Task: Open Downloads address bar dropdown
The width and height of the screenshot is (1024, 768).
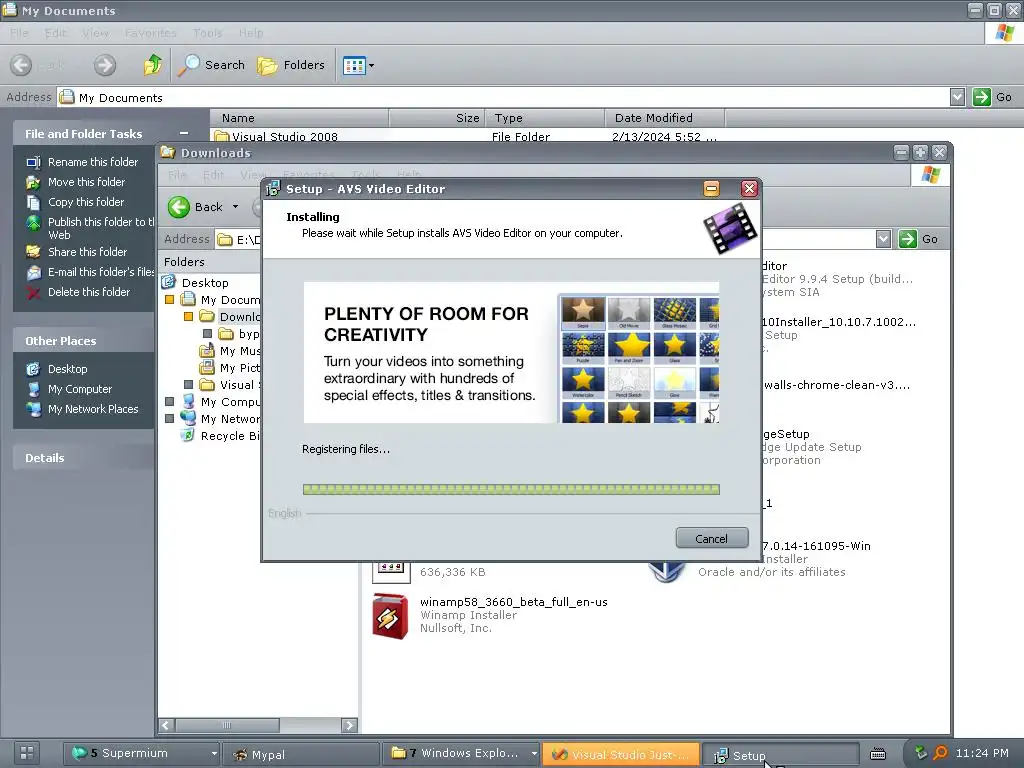Action: (x=884, y=239)
